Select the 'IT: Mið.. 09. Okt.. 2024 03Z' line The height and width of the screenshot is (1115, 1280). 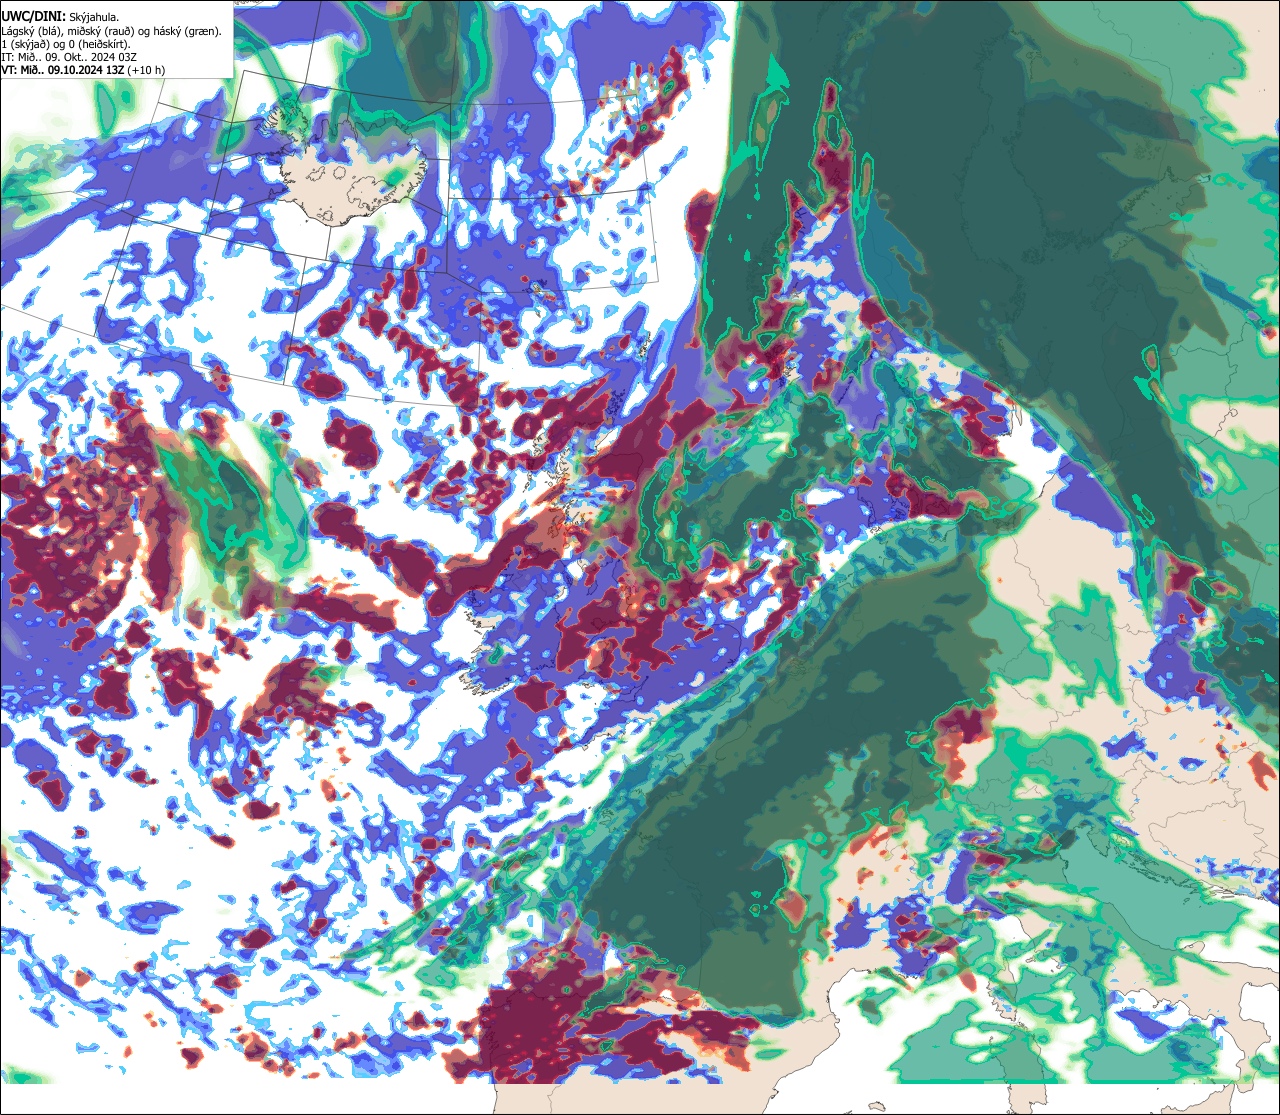(x=69, y=57)
